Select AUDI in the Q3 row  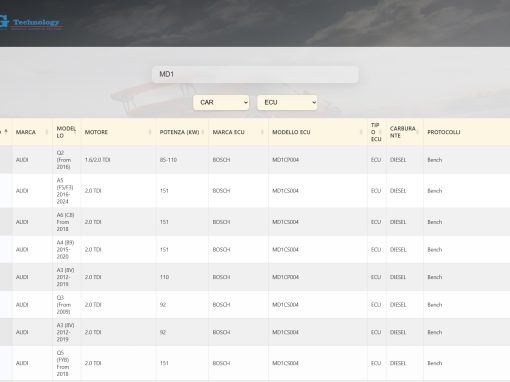point(22,305)
